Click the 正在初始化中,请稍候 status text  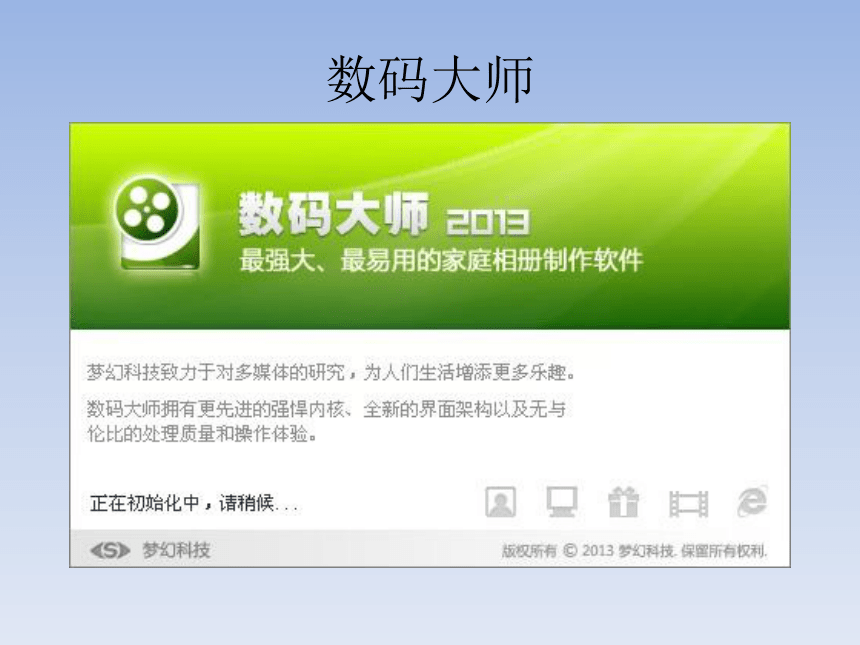click(x=194, y=503)
